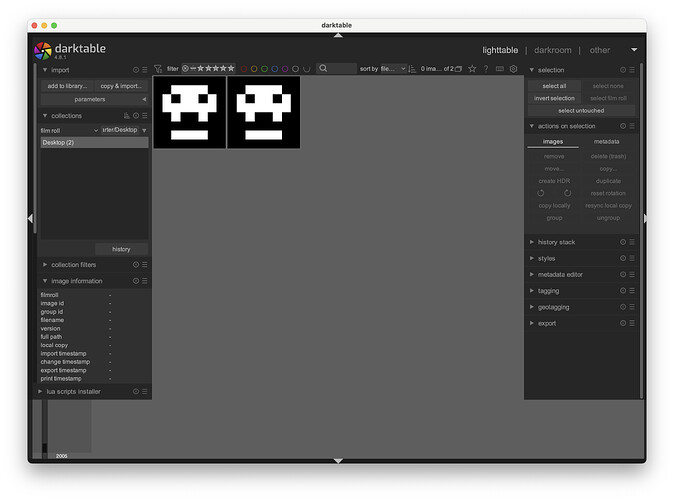674x500 pixels.
Task: Expand the metadata editor module
Action: (532, 274)
